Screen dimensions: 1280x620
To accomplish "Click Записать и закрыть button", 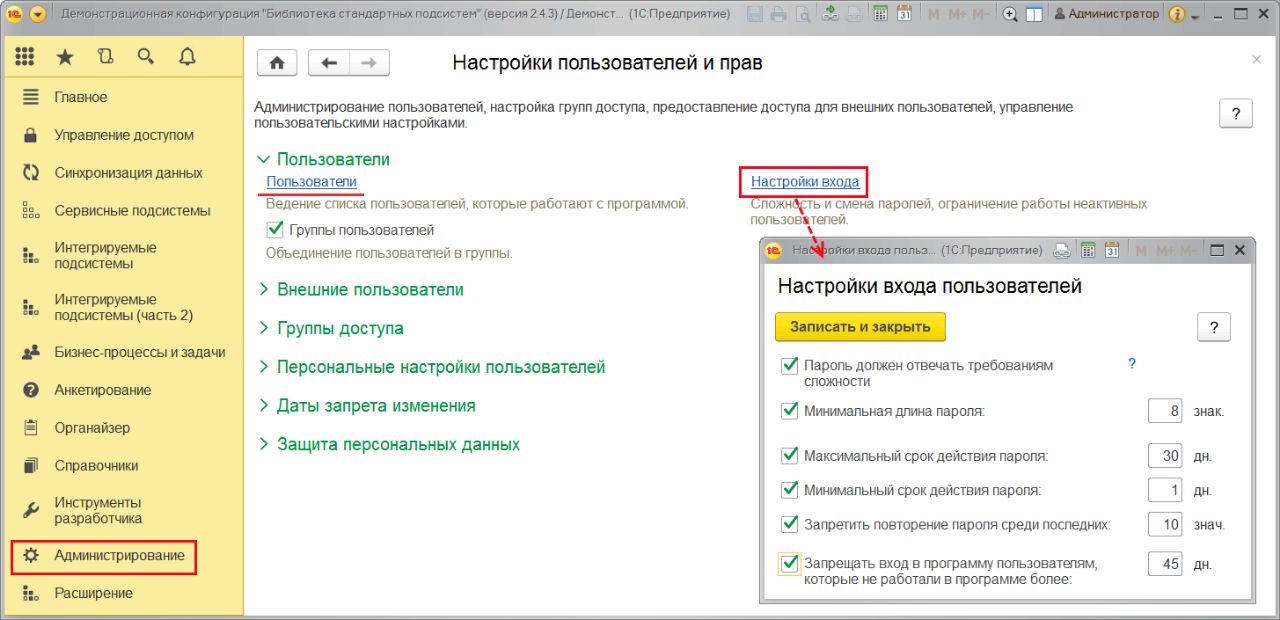I will click(x=860, y=326).
